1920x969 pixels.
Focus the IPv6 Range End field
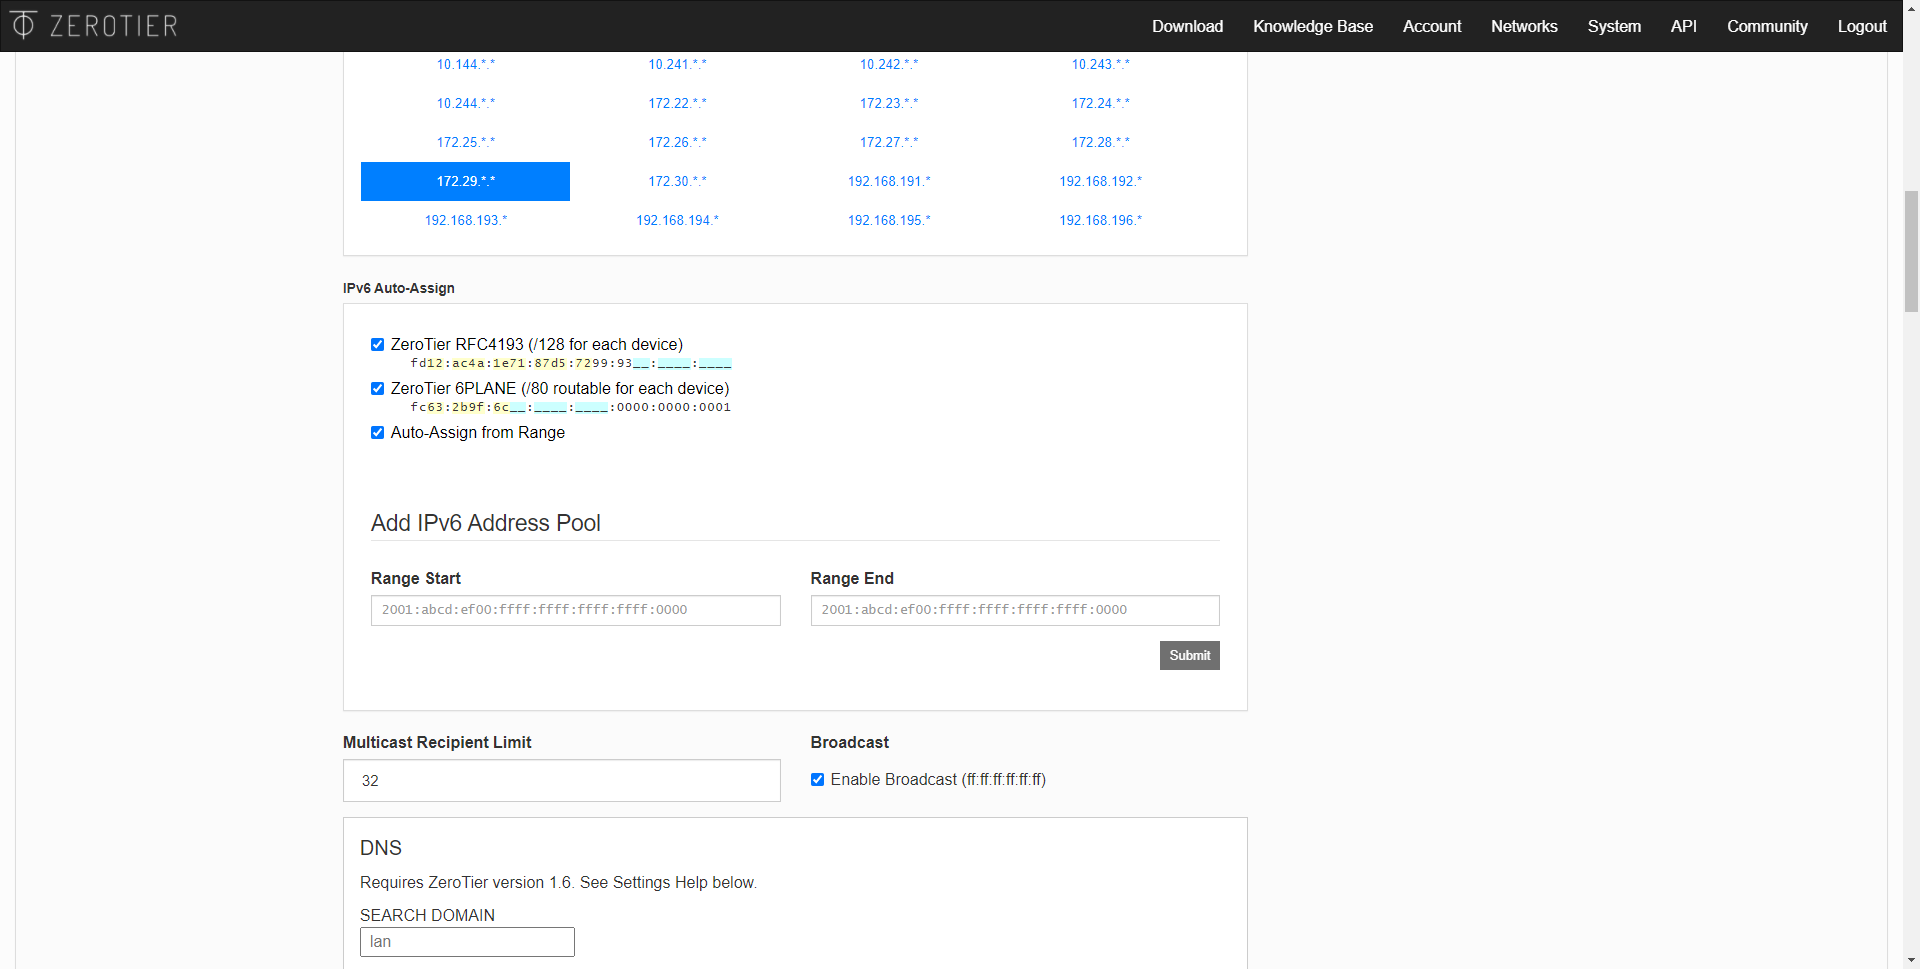(1015, 610)
